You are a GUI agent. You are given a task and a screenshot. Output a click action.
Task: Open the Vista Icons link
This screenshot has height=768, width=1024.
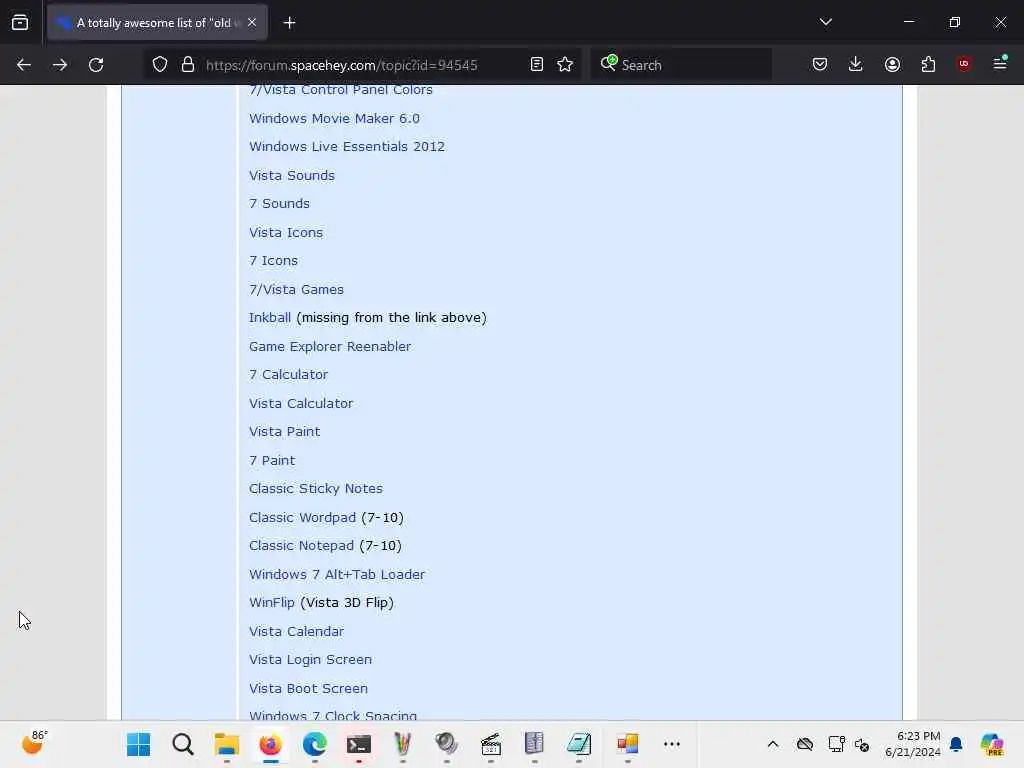click(285, 232)
